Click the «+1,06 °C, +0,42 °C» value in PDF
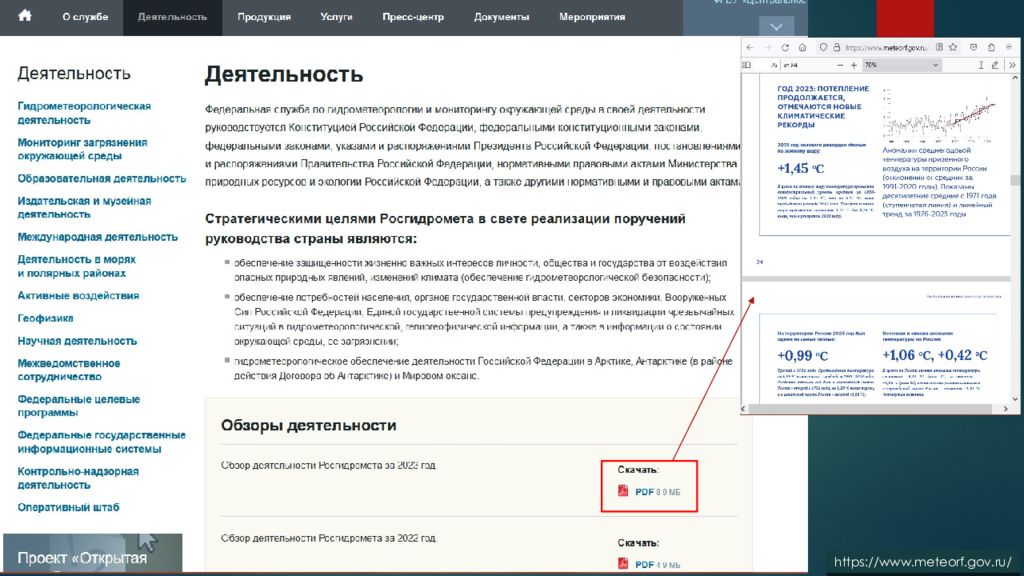 click(935, 355)
